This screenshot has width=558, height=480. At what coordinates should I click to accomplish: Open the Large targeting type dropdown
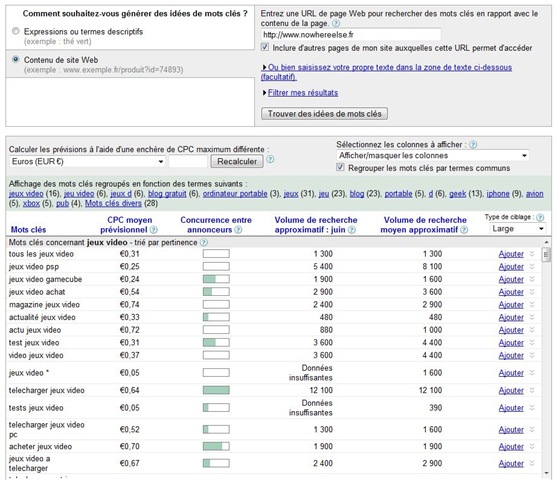[x=517, y=229]
